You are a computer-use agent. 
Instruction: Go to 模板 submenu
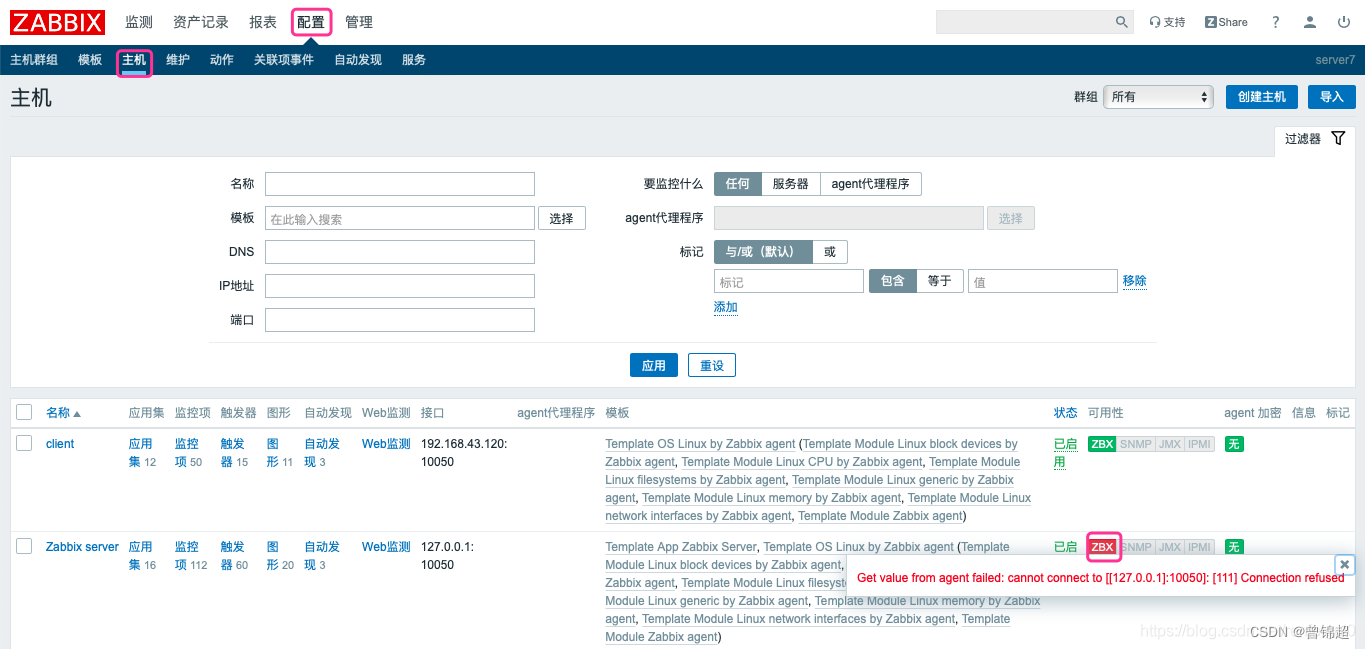90,60
